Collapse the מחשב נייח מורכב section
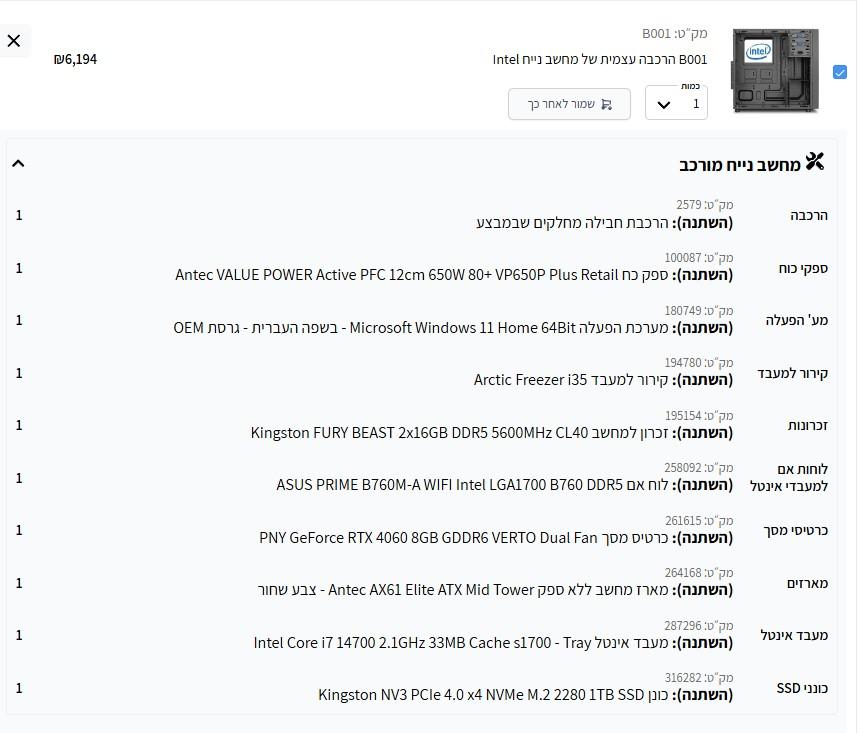 (x=18, y=164)
